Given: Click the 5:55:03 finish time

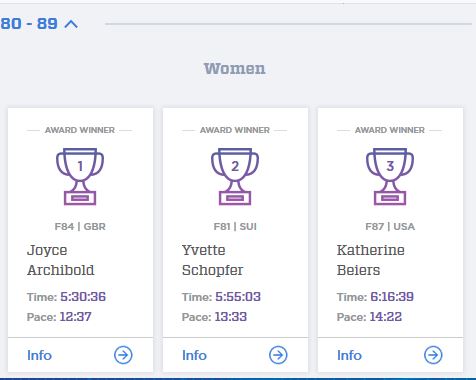Looking at the screenshot, I should pyautogui.click(x=238, y=297).
